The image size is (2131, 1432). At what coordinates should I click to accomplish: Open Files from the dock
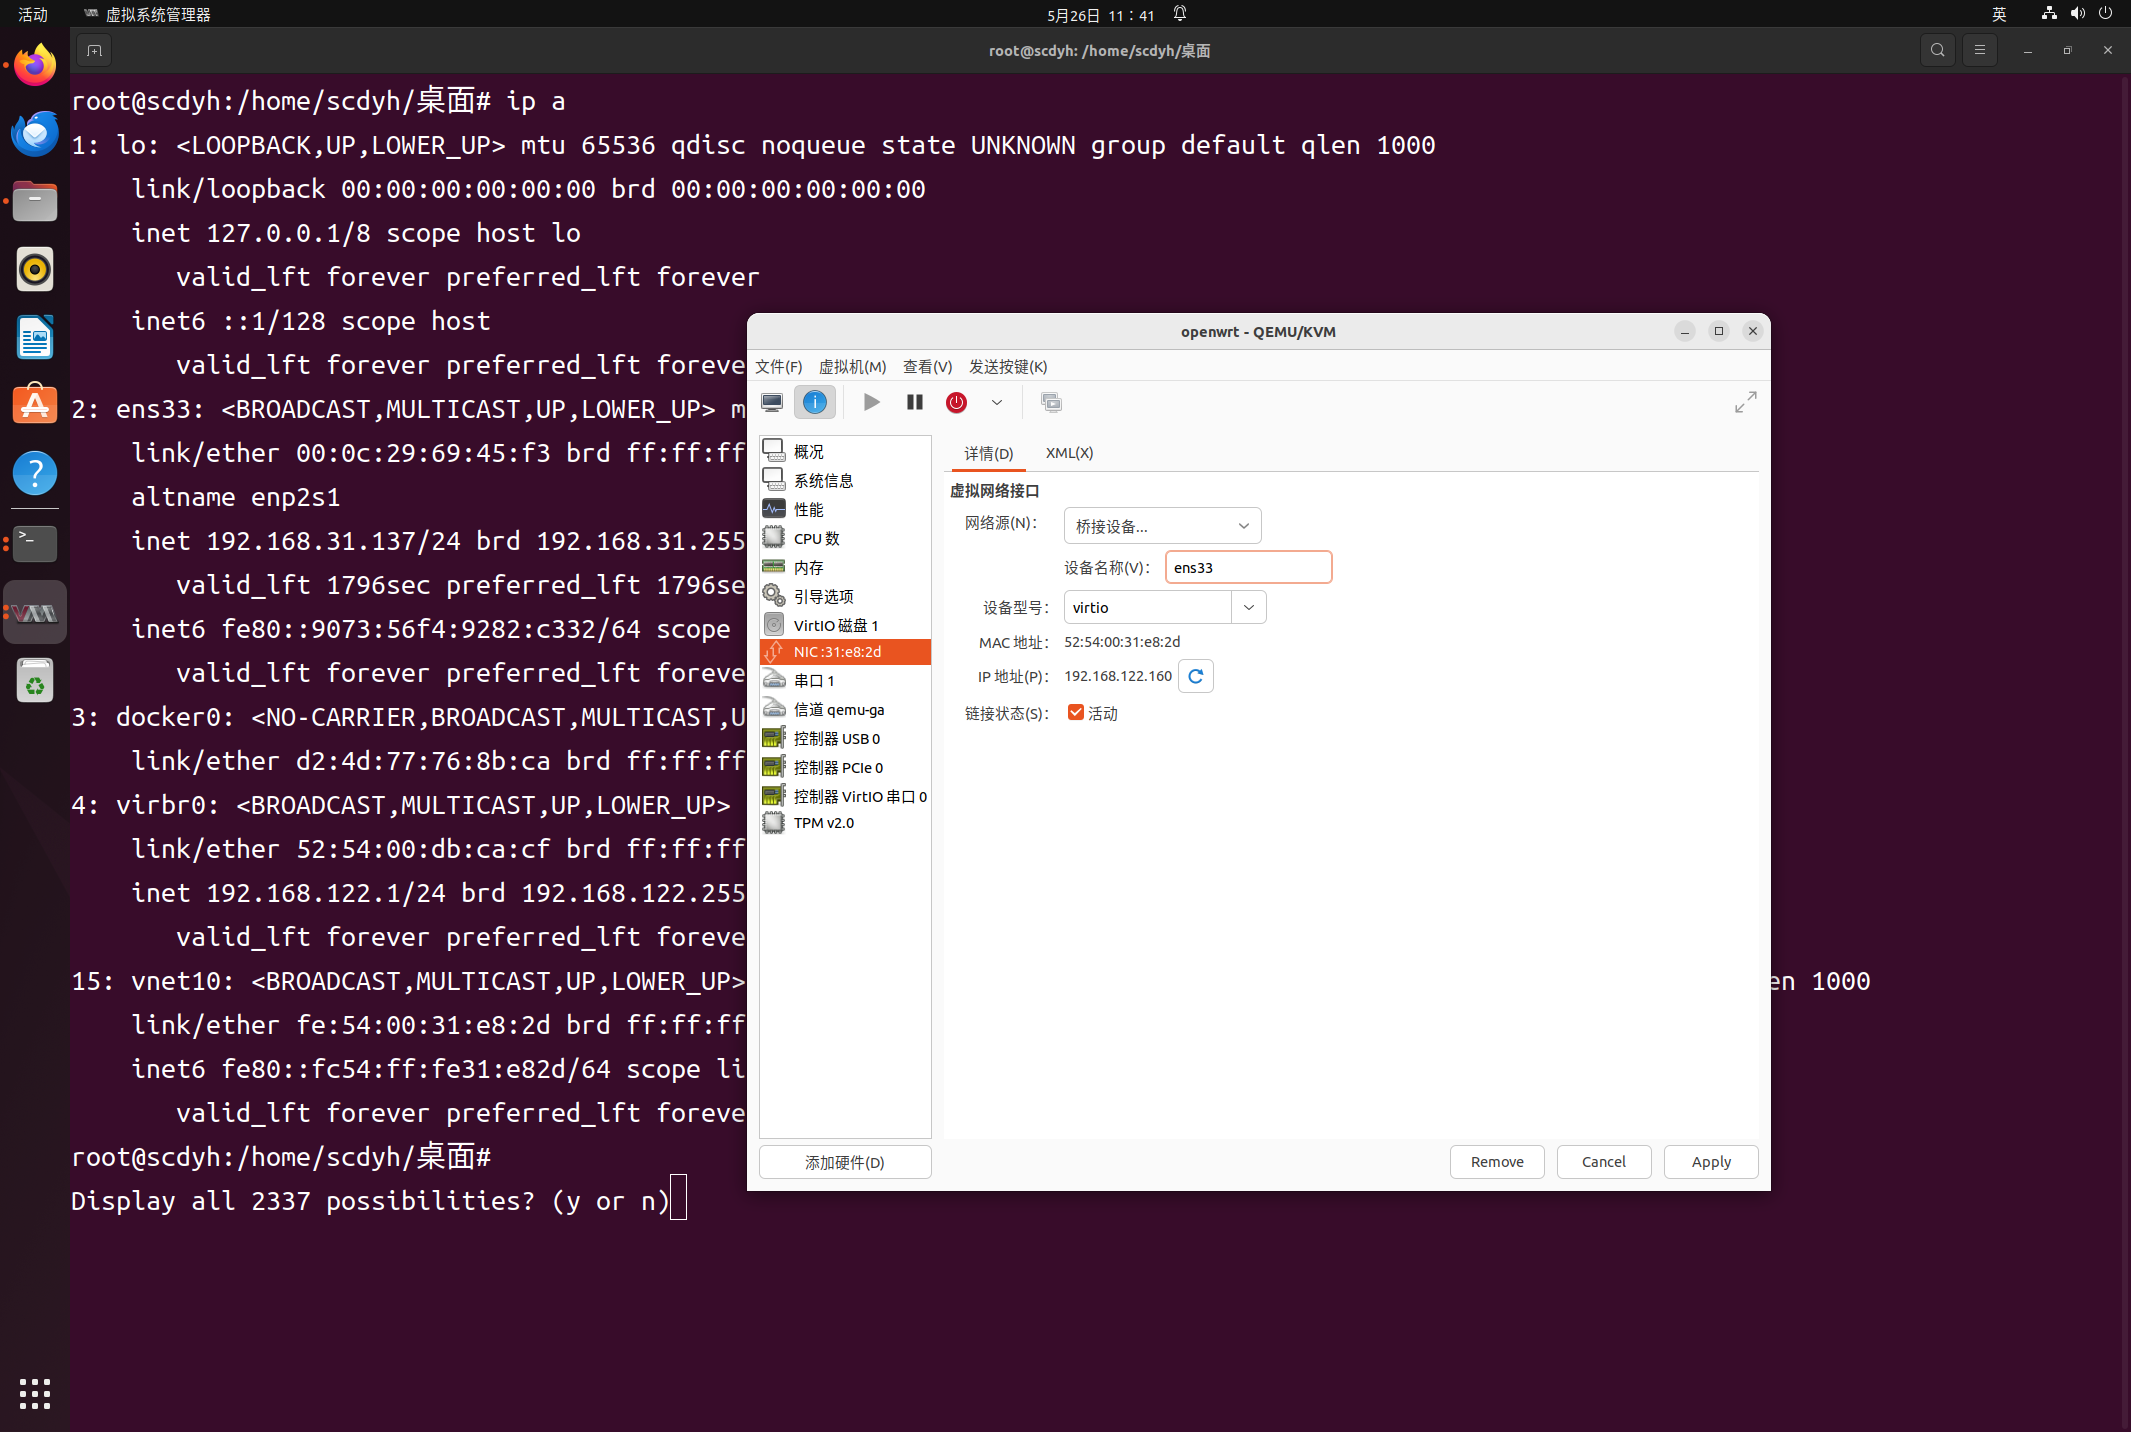35,202
